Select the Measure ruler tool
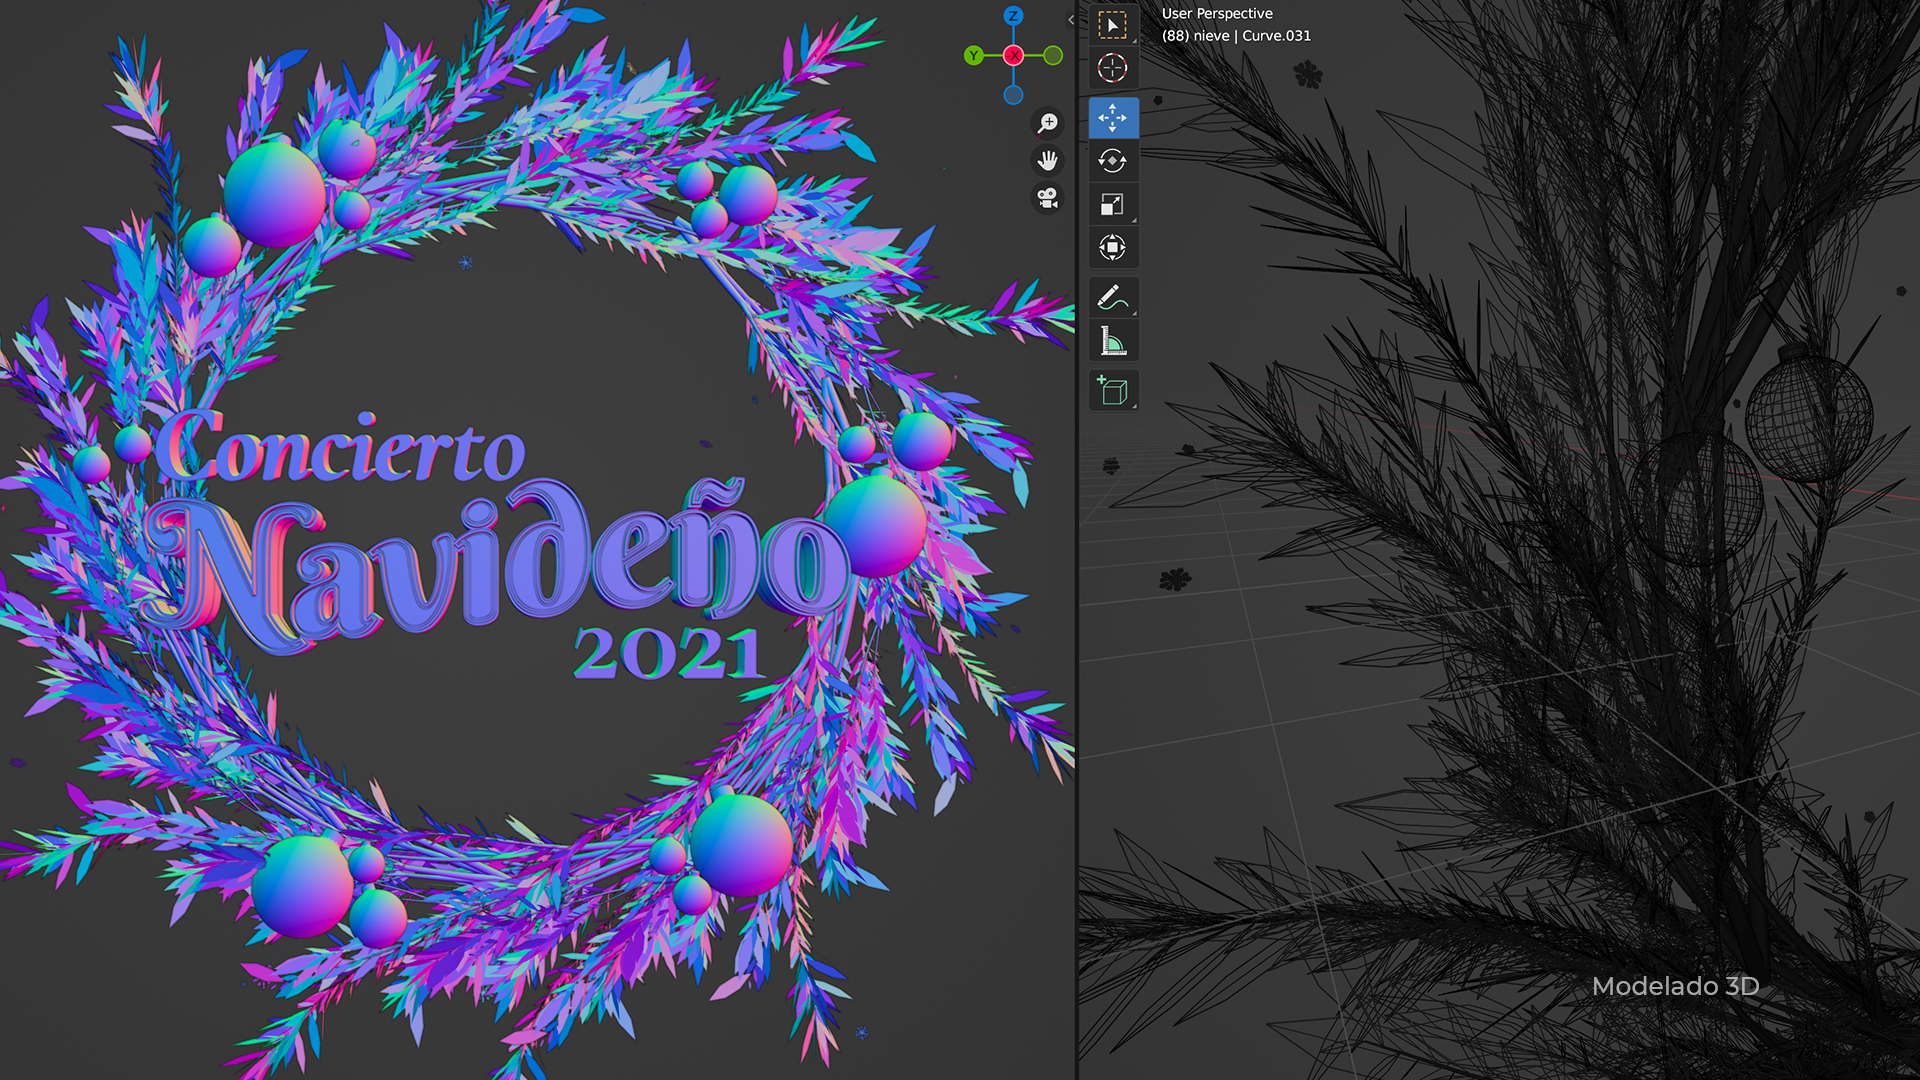 pos(1112,341)
